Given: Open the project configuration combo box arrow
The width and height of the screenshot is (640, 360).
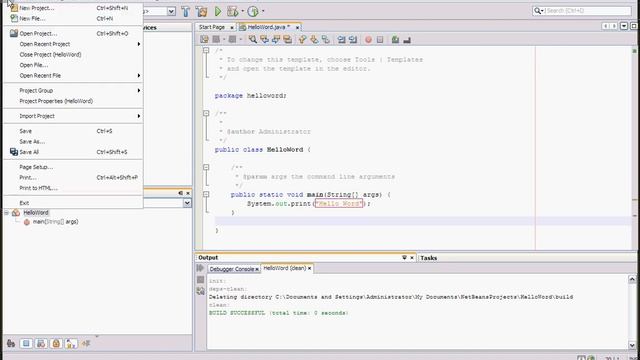Looking at the screenshot, I should pyautogui.click(x=171, y=11).
